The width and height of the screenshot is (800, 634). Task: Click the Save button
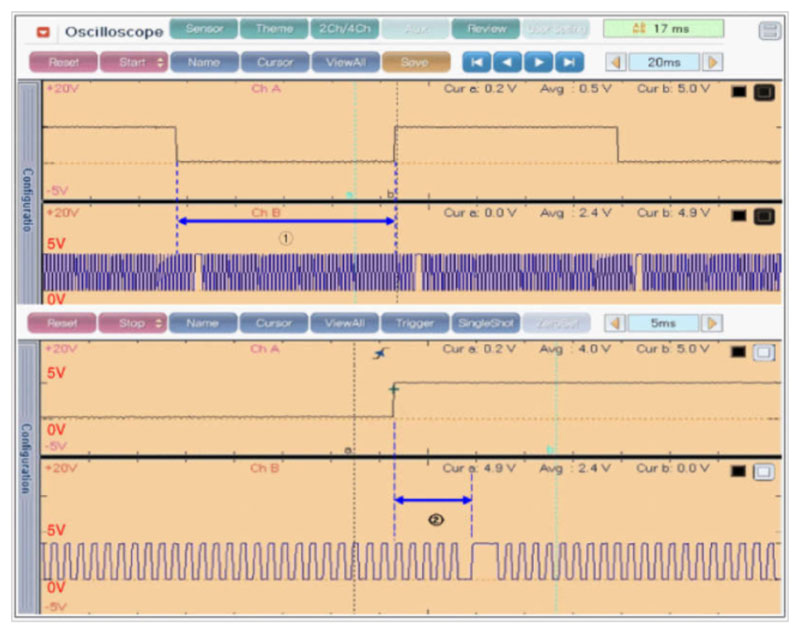click(x=415, y=62)
